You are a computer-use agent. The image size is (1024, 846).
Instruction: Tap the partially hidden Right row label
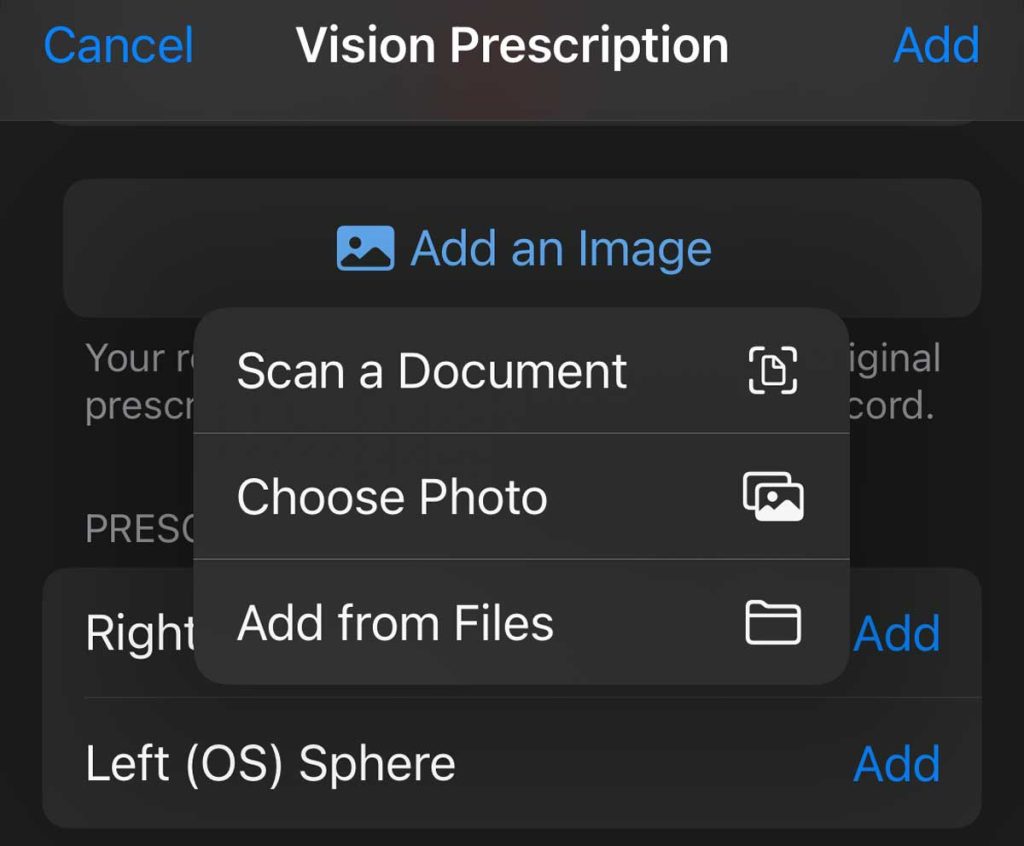coord(140,633)
